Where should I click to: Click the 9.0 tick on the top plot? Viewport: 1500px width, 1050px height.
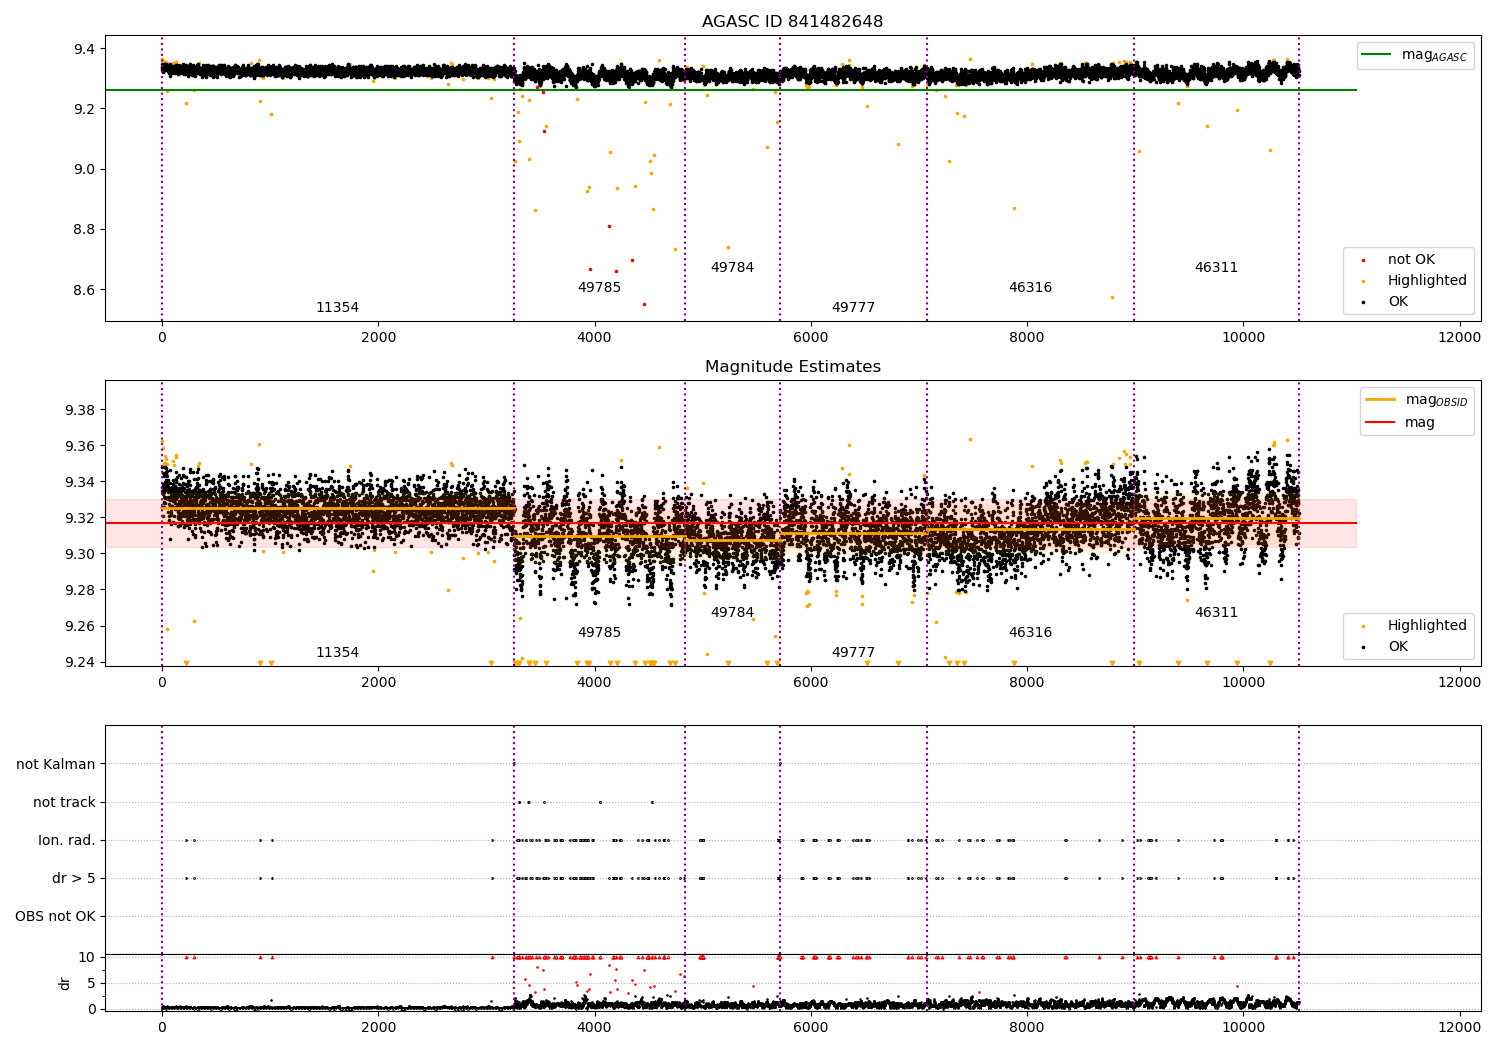pos(84,169)
